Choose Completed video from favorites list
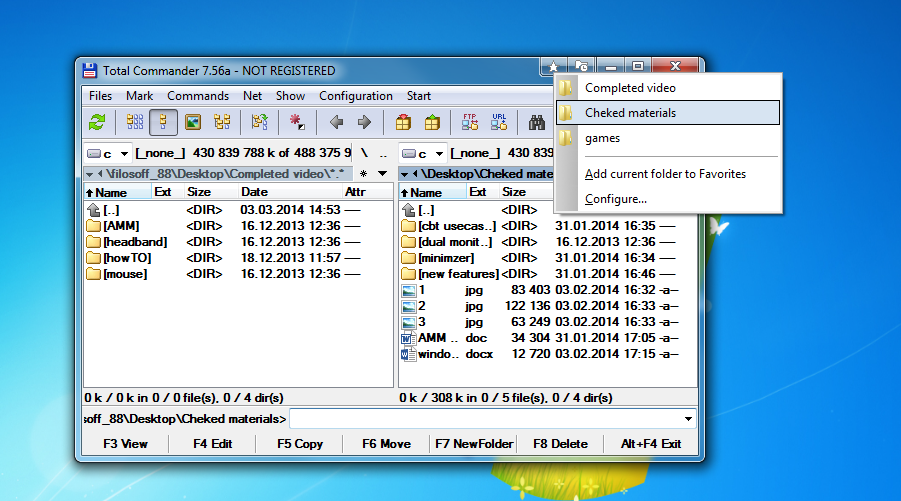The height and width of the screenshot is (501, 901). pos(668,88)
